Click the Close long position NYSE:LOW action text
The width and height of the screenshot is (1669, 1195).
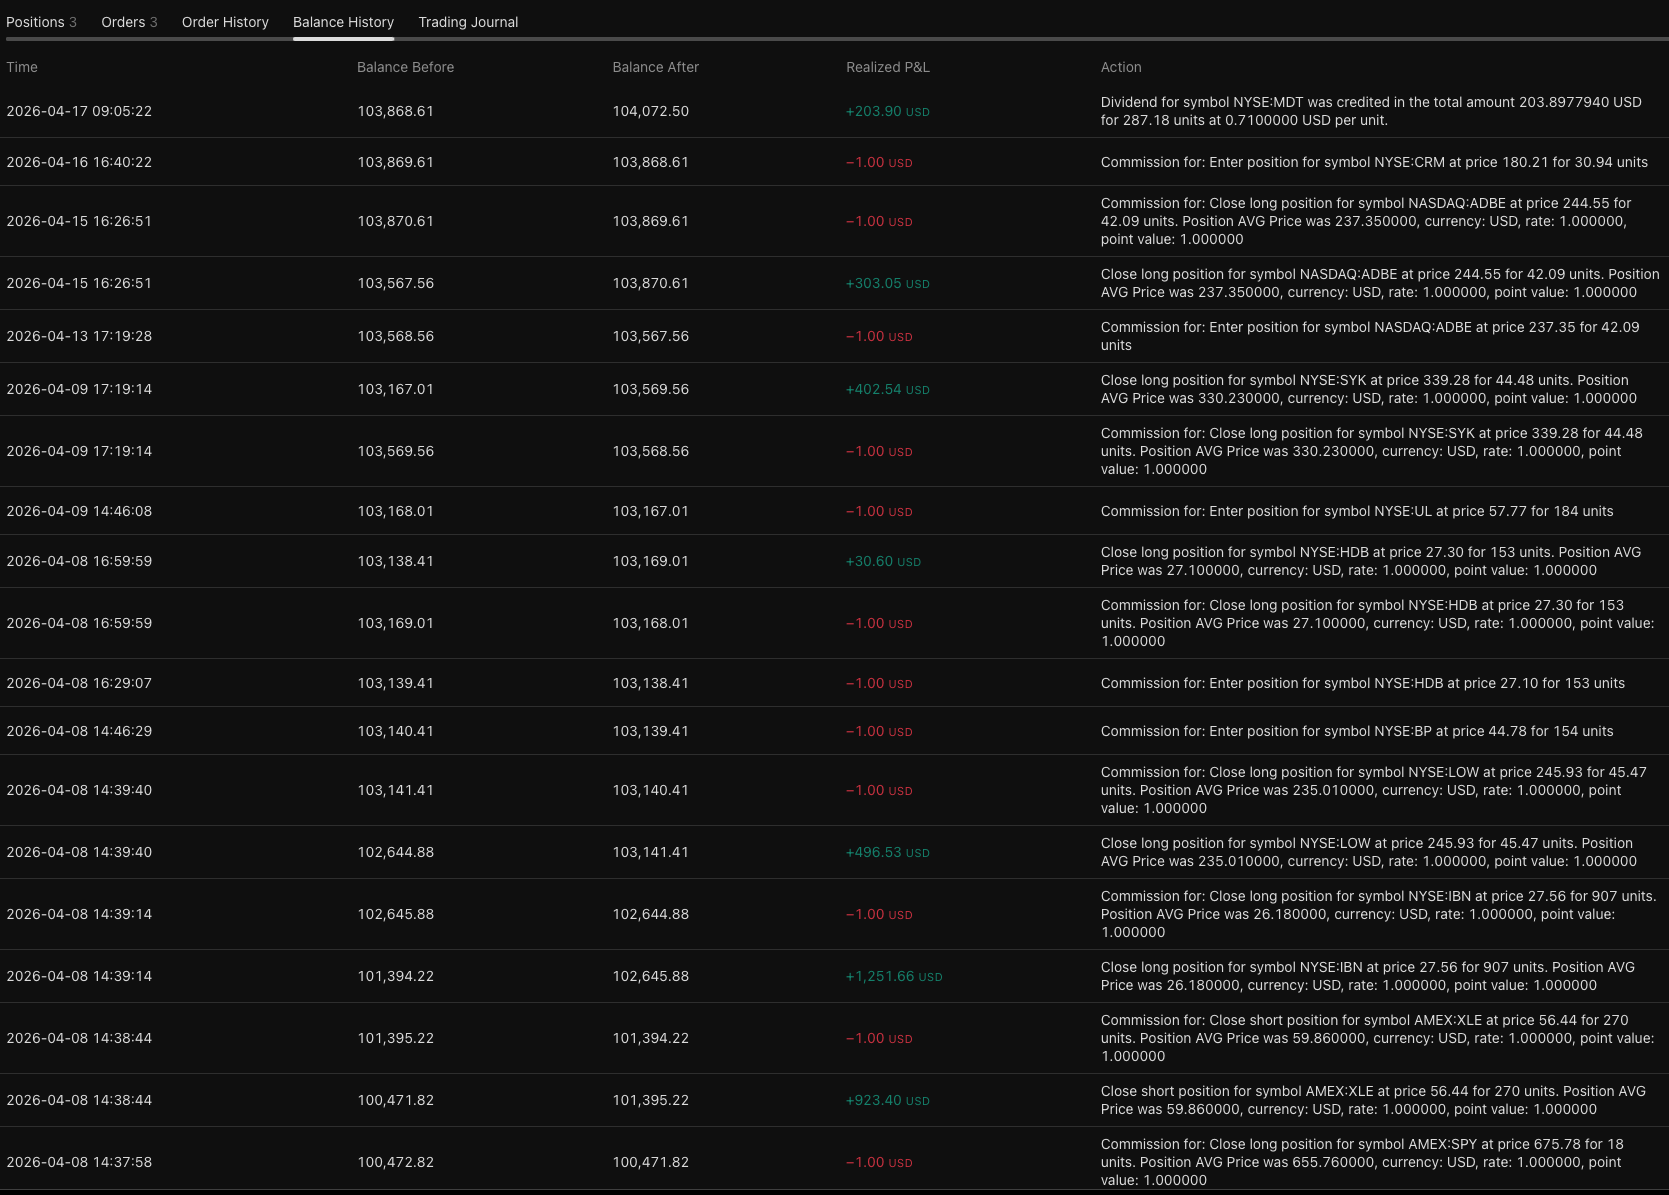coord(1369,852)
